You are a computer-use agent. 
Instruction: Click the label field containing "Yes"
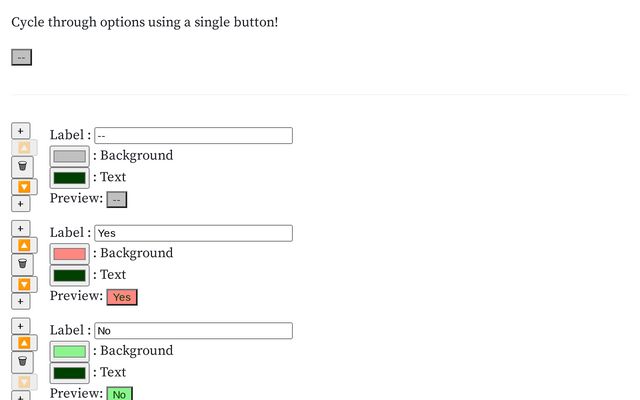[193, 233]
